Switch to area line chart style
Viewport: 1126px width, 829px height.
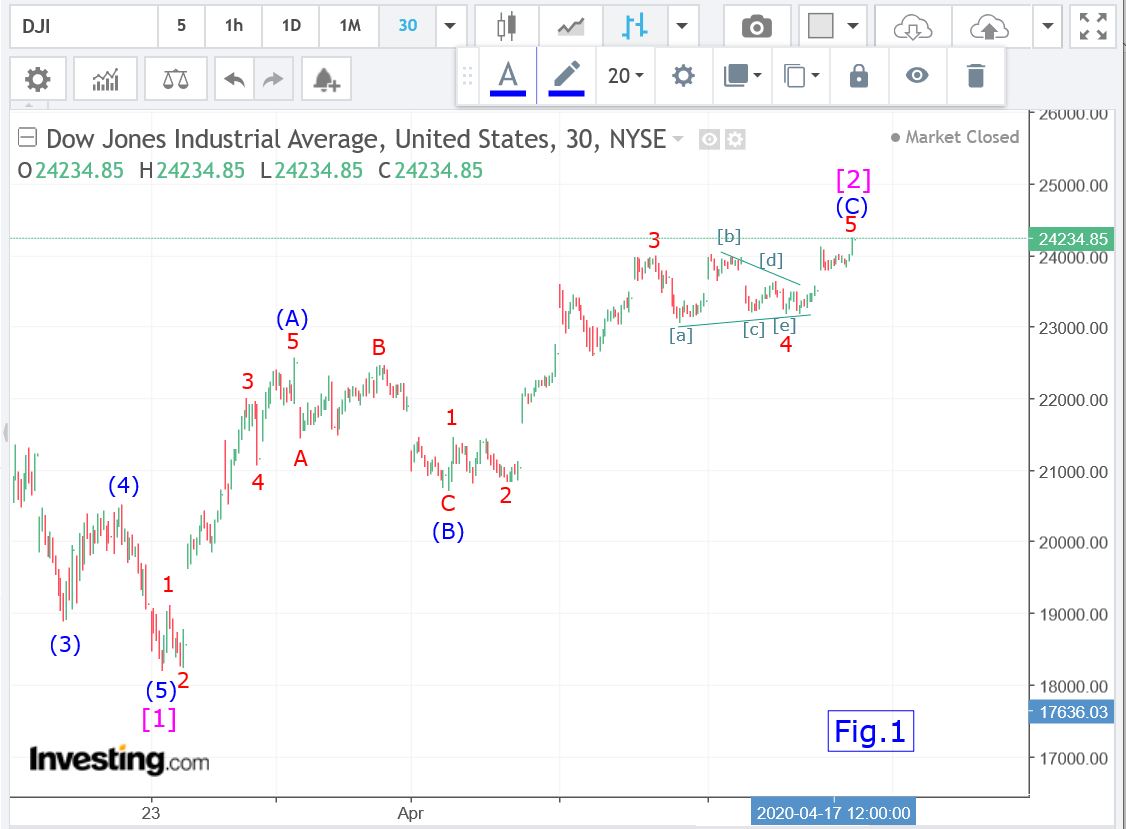(571, 27)
